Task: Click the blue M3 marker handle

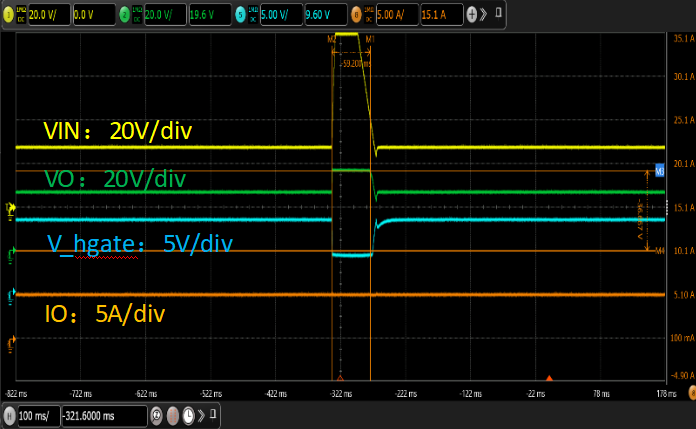Action: 659,171
